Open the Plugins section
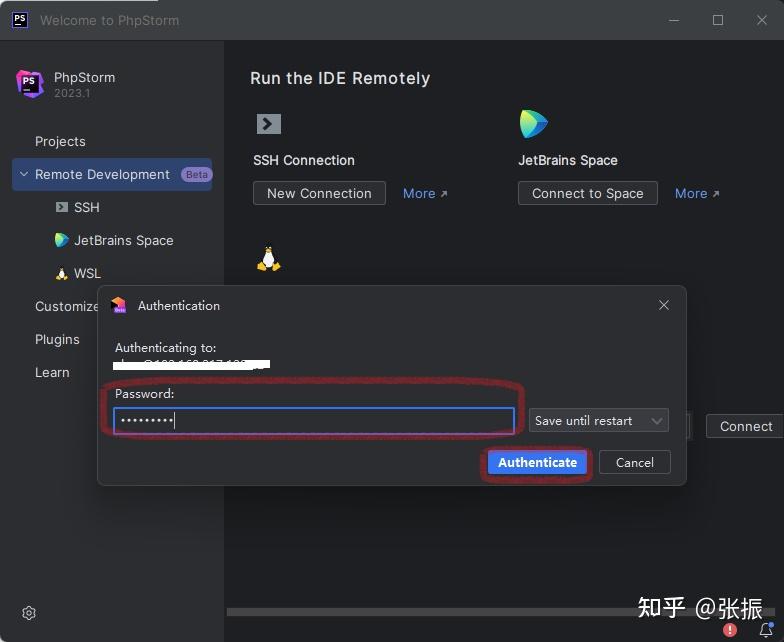Image resolution: width=784 pixels, height=642 pixels. [57, 340]
